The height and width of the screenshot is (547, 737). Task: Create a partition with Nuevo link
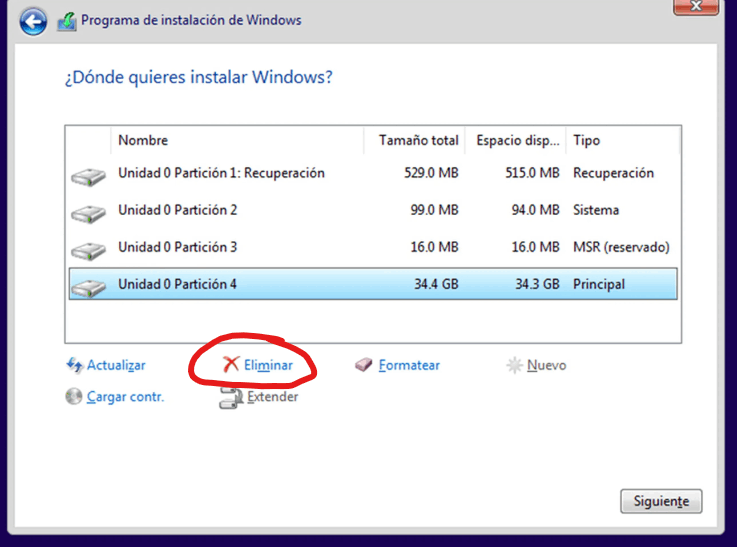[547, 365]
